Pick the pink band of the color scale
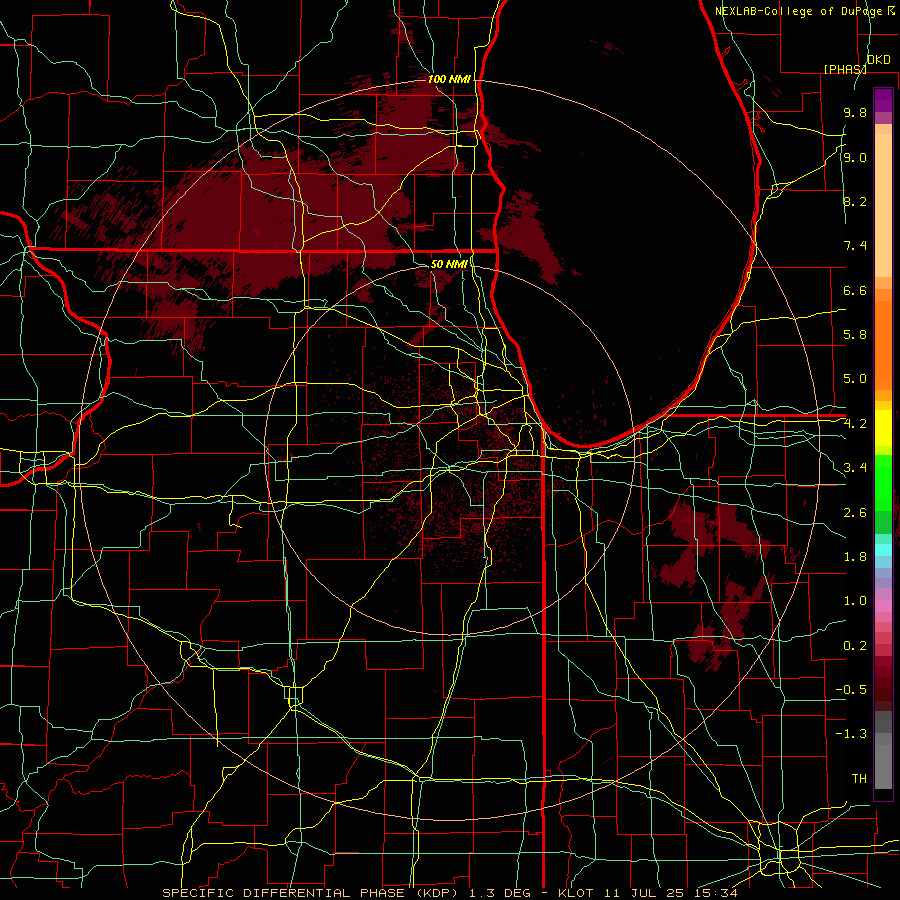Screen dimensions: 900x900 point(883,606)
